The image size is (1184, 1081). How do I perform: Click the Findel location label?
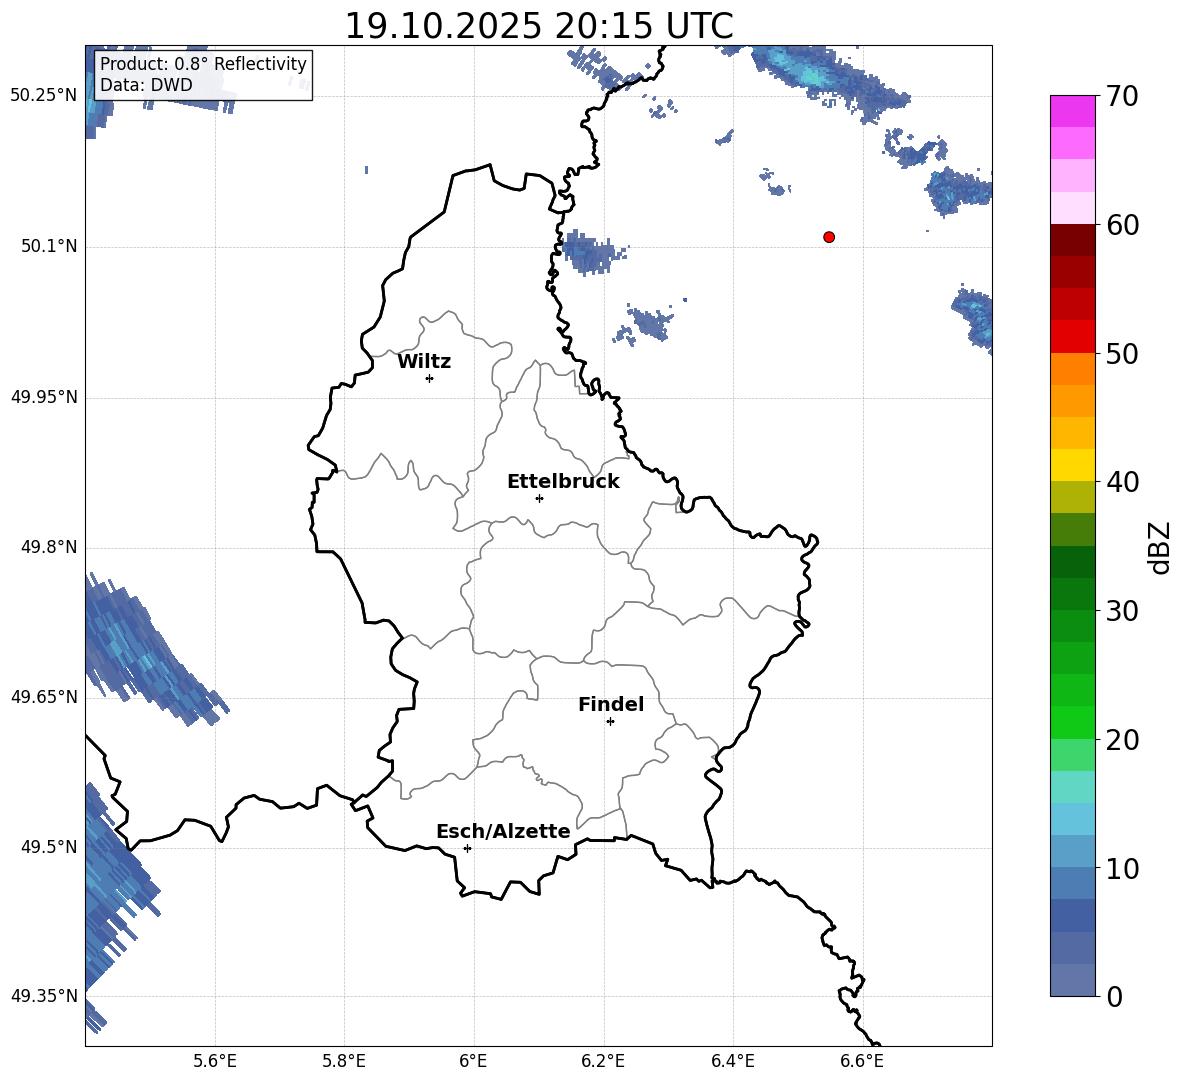(611, 704)
